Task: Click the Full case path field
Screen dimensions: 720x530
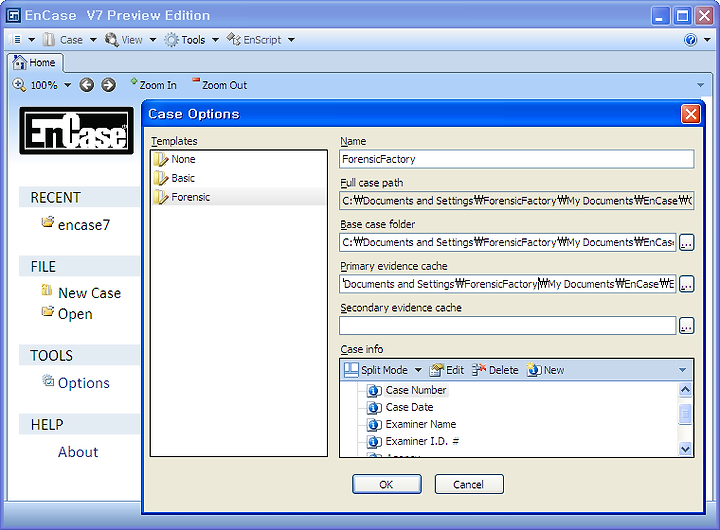Action: tap(517, 201)
